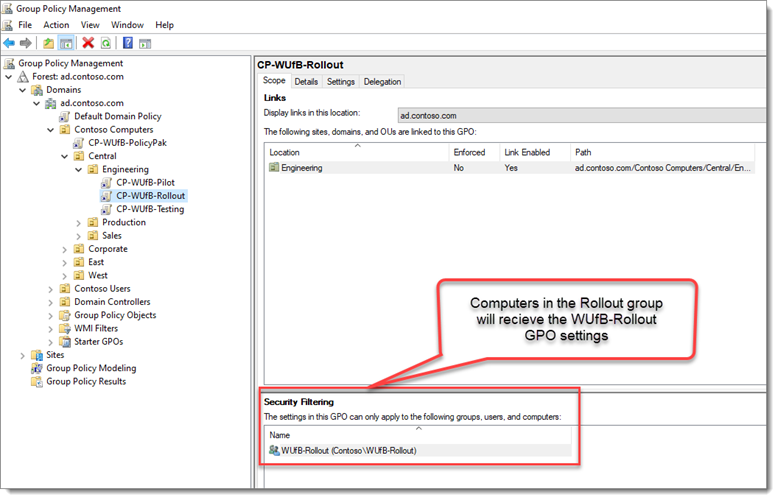
Task: Switch to the Delegation tab
Action: pos(382,82)
